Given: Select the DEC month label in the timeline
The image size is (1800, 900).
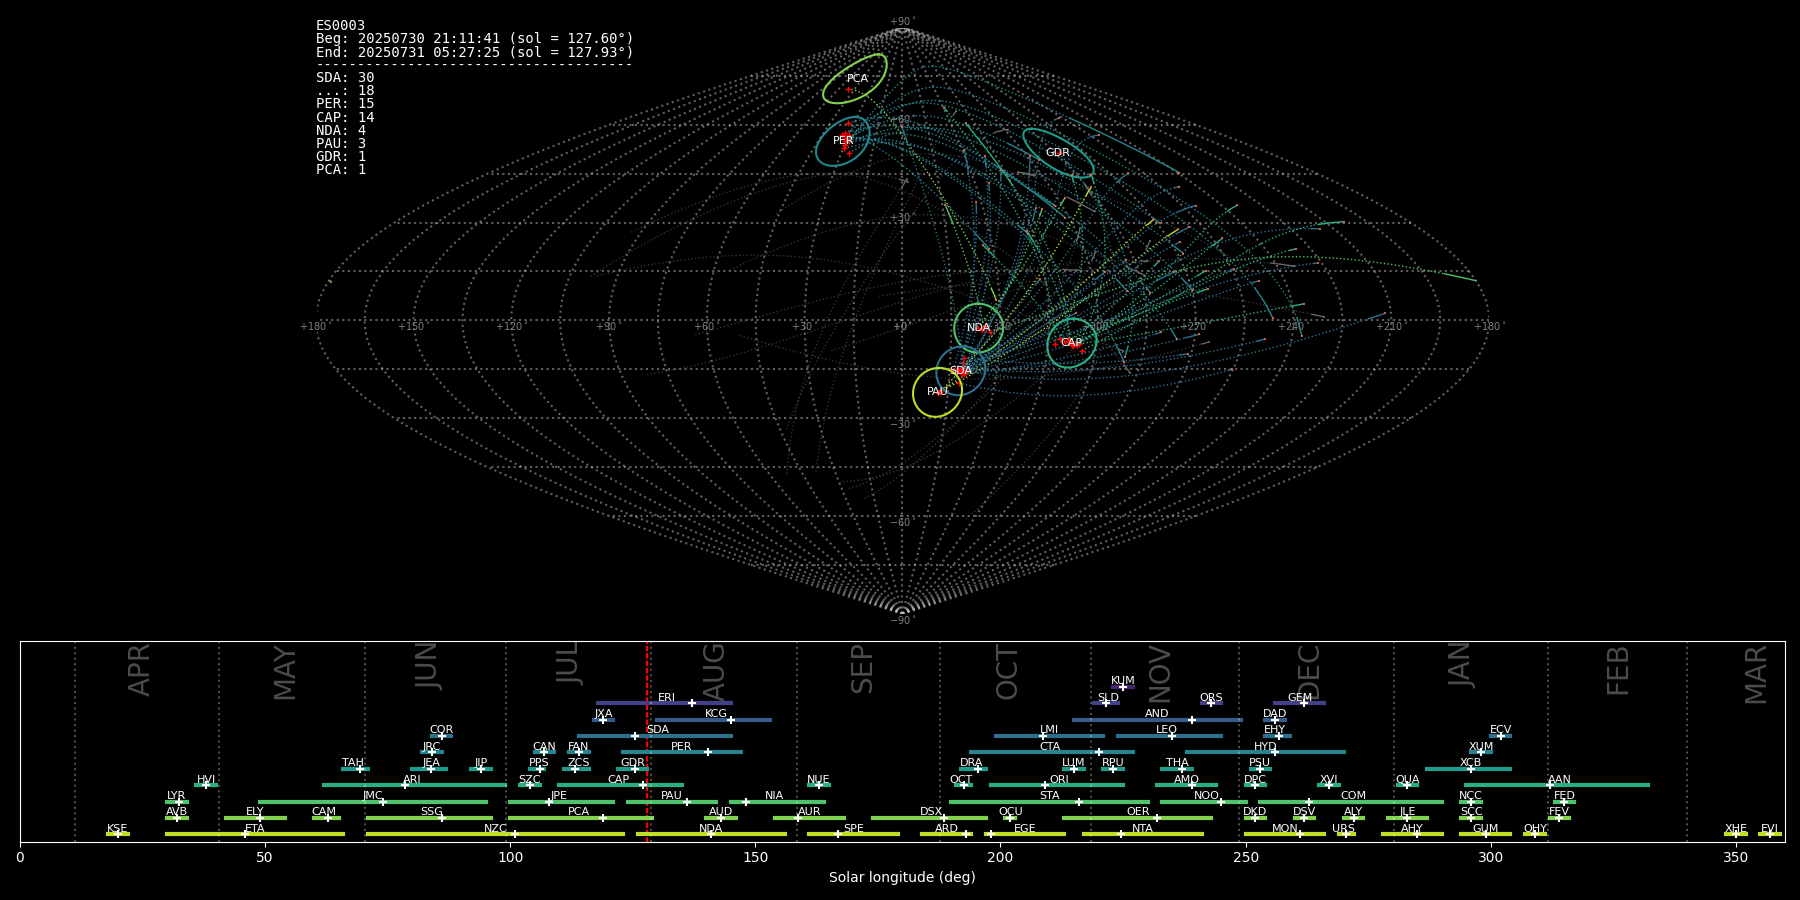Looking at the screenshot, I should pos(1309,672).
